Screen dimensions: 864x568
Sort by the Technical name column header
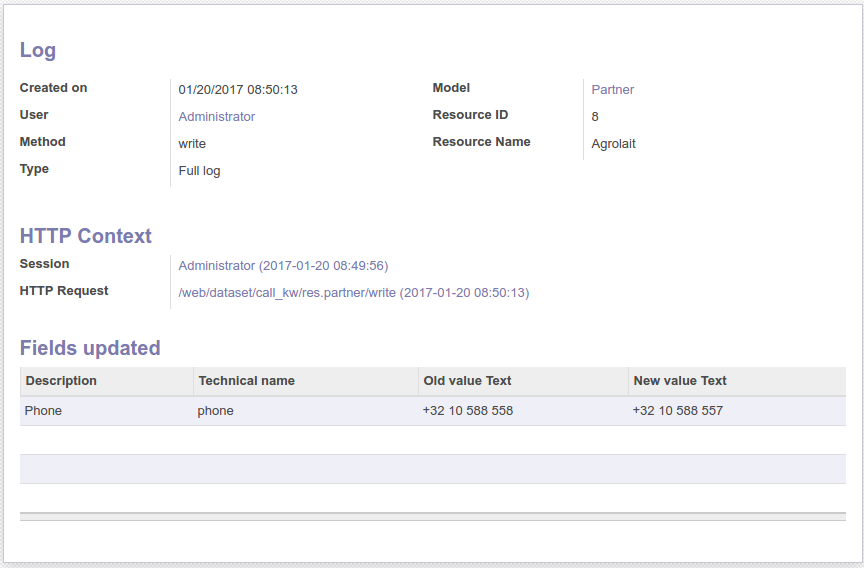[246, 381]
